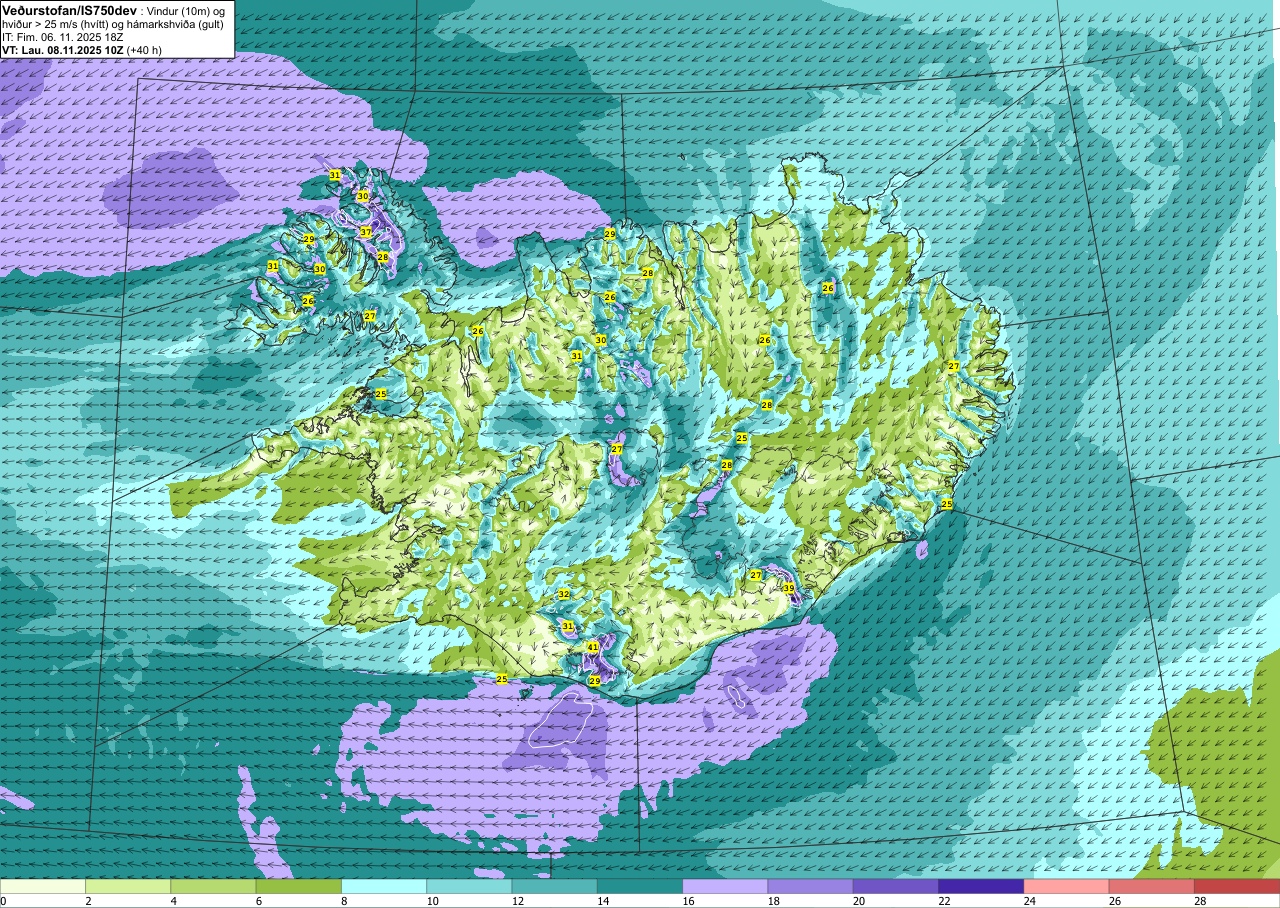Click the yellow gust label 41
This screenshot has width=1280, height=908.
coord(592,647)
